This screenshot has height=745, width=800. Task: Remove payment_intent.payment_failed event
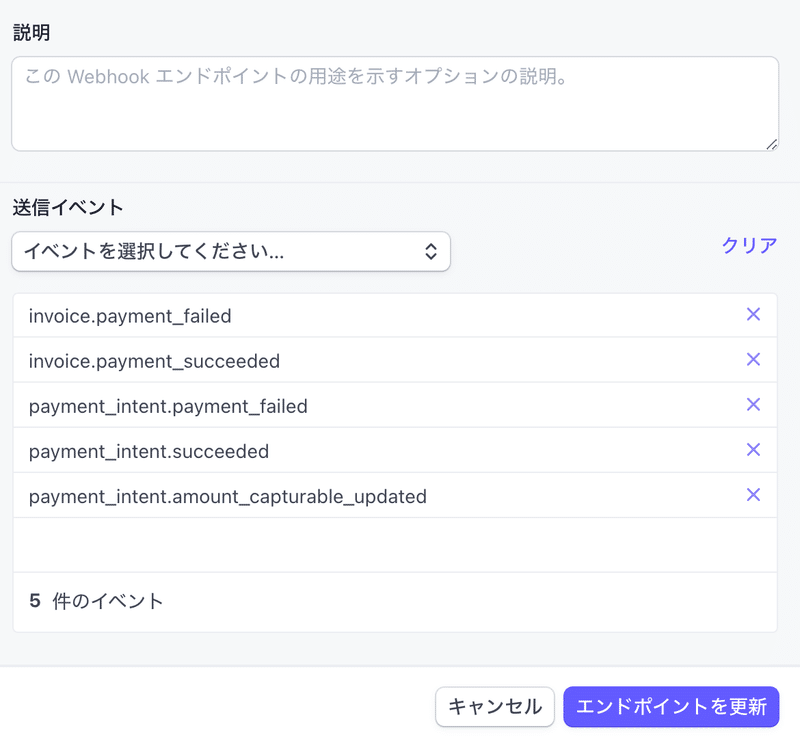click(753, 405)
